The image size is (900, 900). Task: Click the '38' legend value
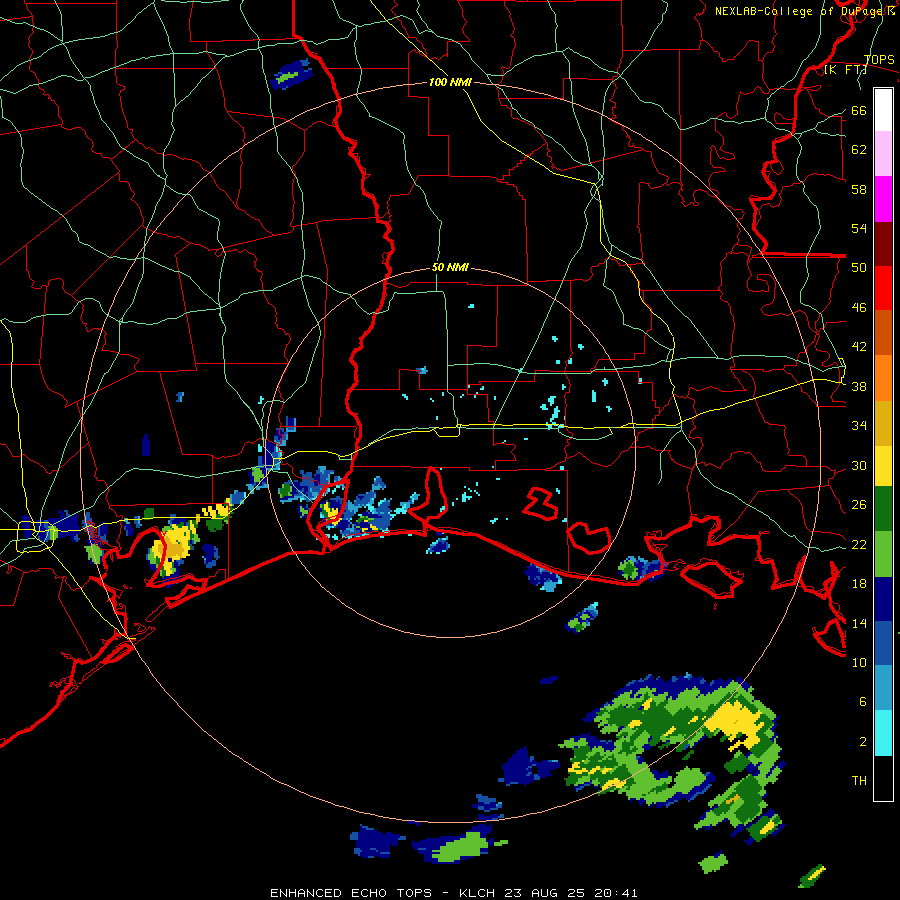click(x=858, y=386)
